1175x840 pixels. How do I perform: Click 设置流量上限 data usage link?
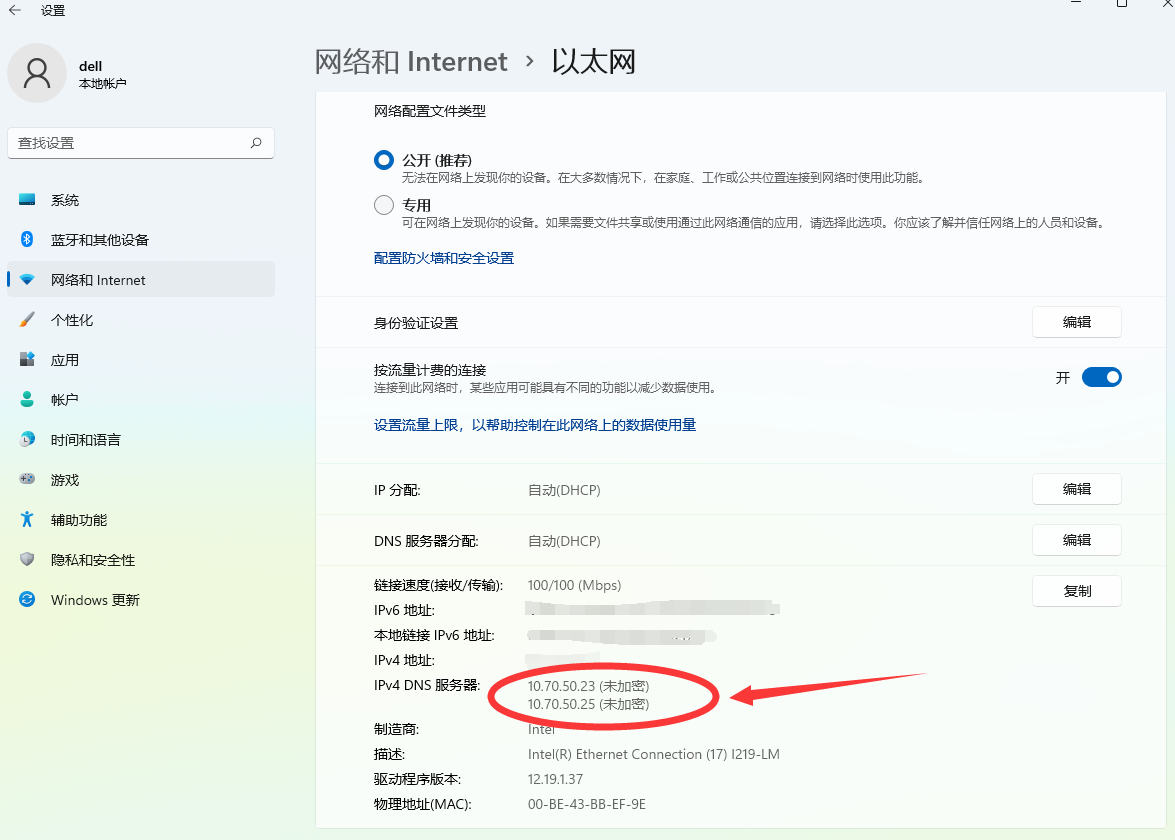[534, 425]
